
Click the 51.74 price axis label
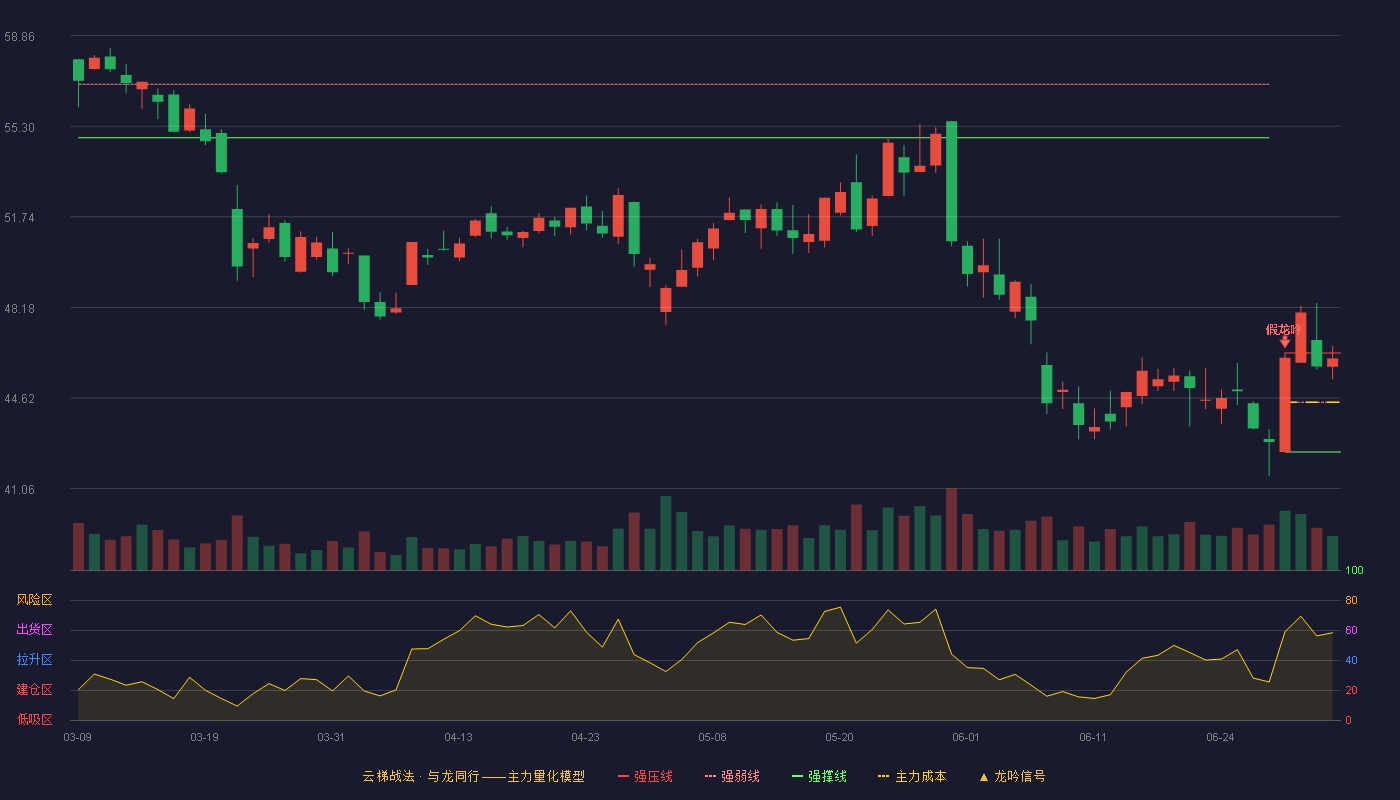pyautogui.click(x=20, y=217)
